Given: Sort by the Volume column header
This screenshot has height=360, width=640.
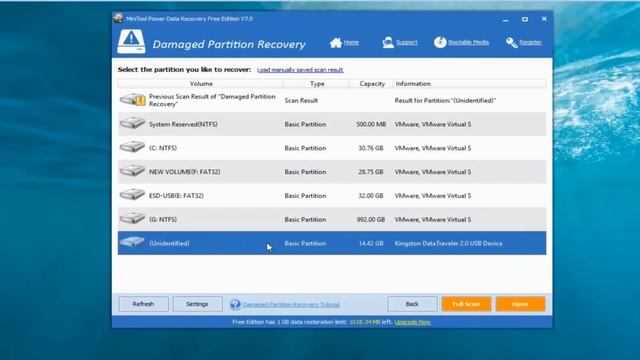Looking at the screenshot, I should 201,84.
